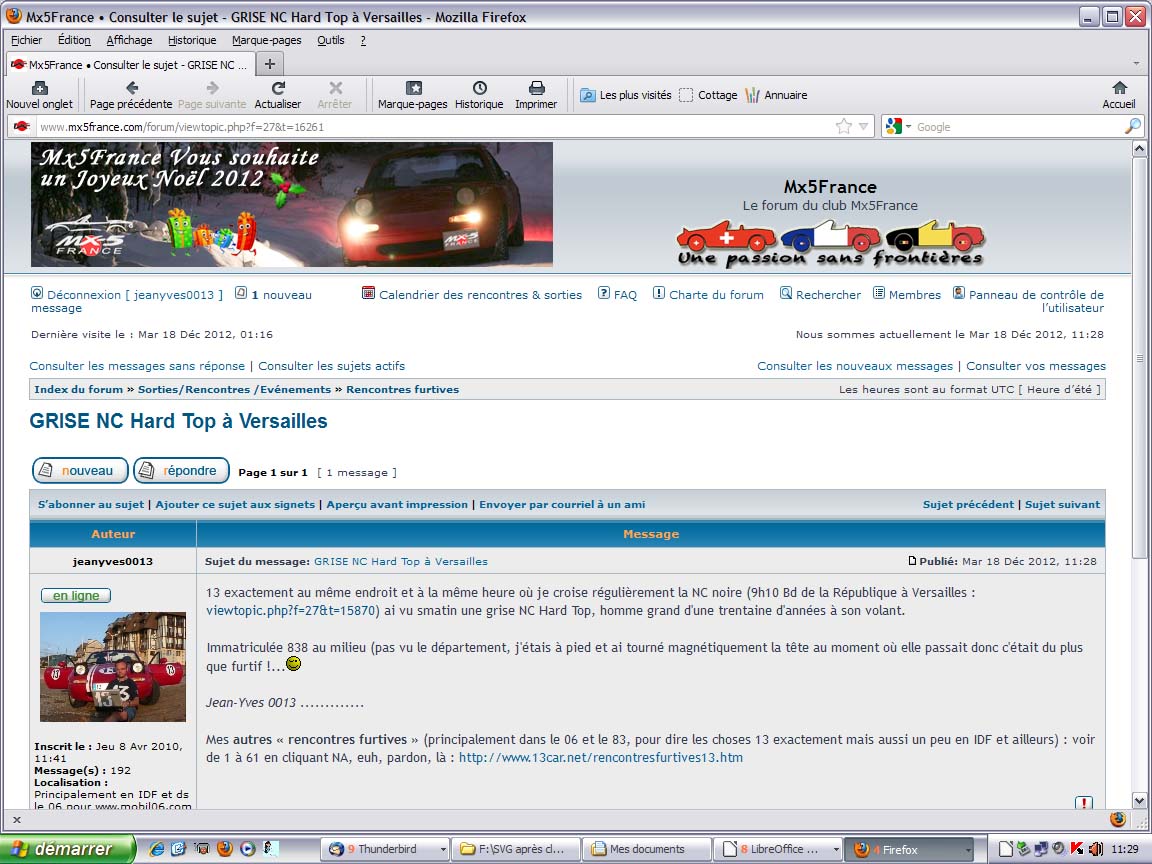Click the Les plus visités bookmark

(x=626, y=95)
